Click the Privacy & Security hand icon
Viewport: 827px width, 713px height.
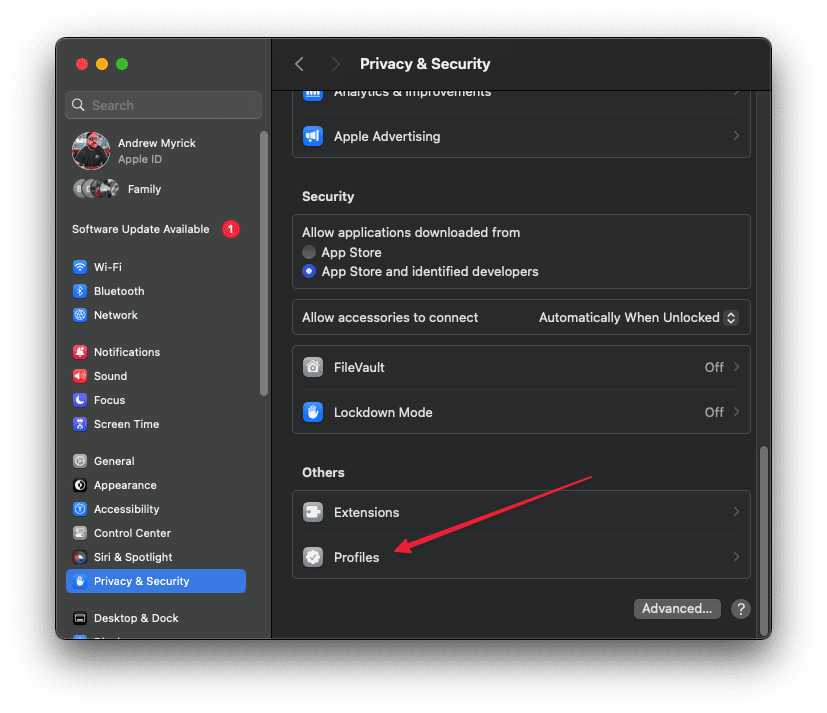pos(80,581)
